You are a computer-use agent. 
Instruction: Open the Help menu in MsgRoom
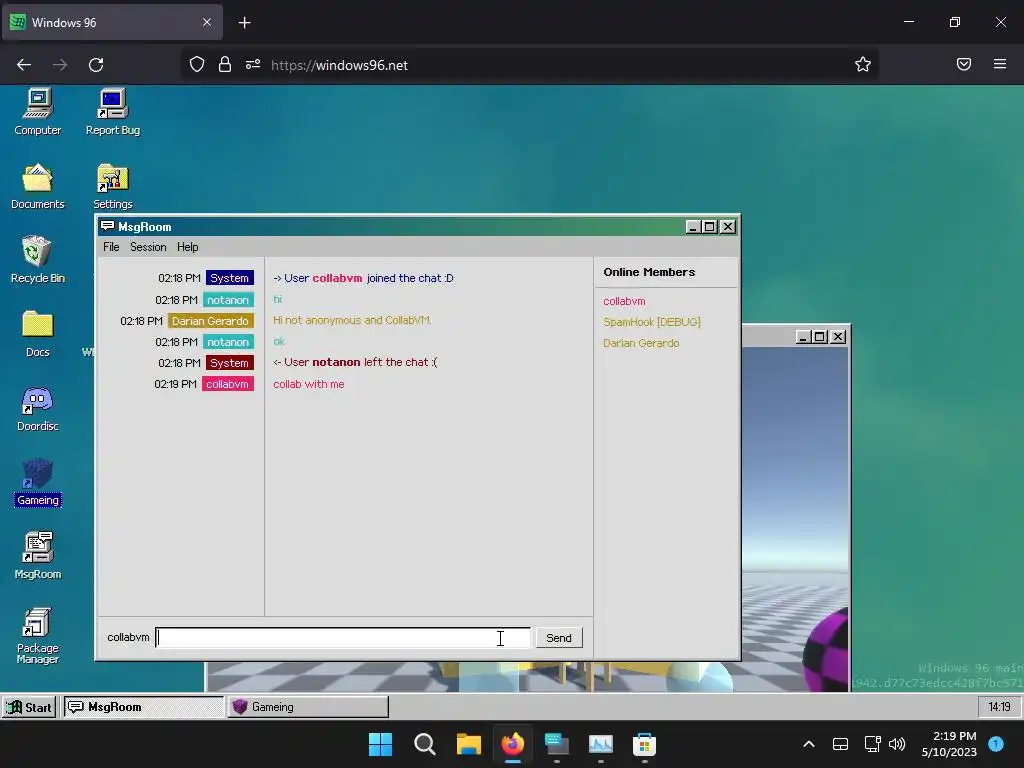187,247
